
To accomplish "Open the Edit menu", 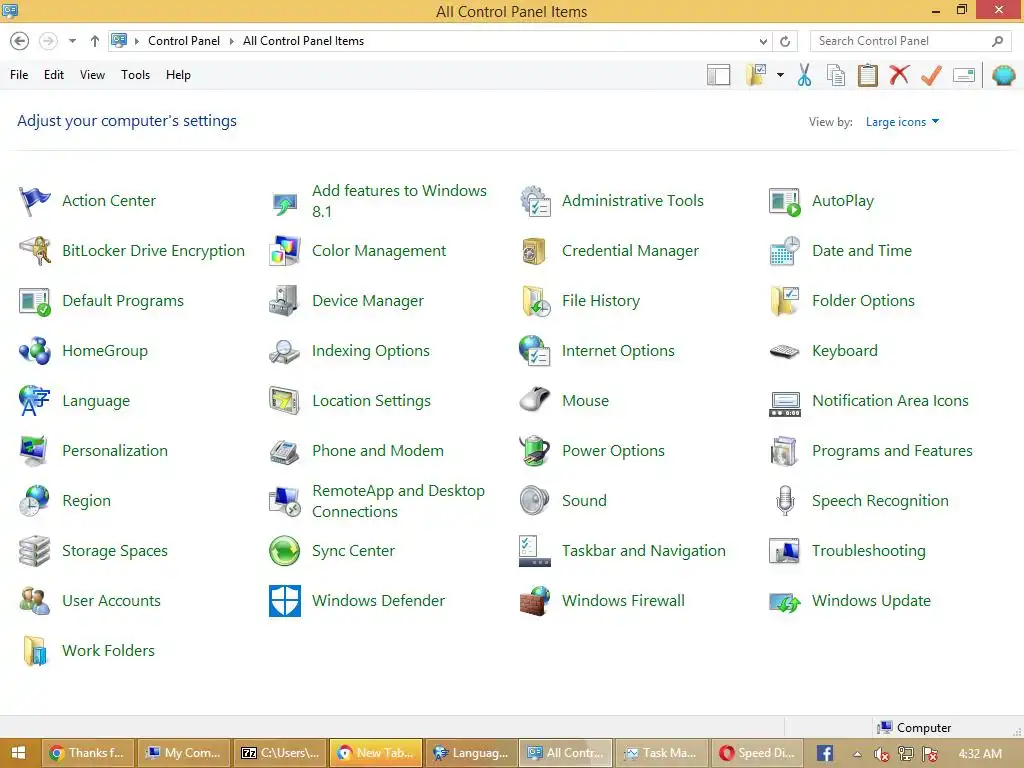I will [x=54, y=75].
